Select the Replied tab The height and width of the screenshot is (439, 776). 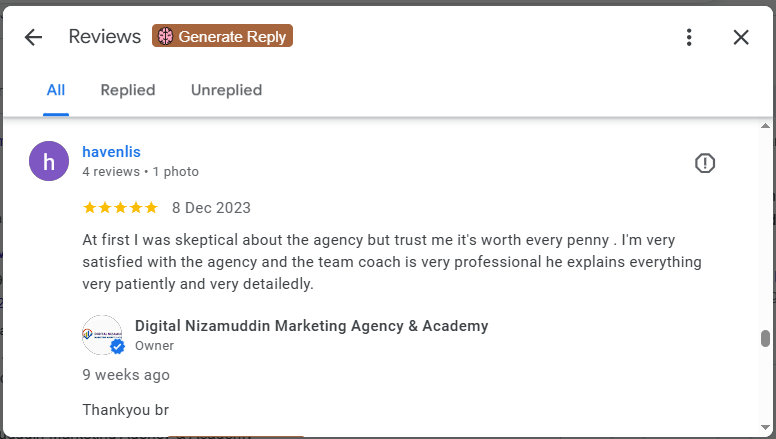click(128, 90)
